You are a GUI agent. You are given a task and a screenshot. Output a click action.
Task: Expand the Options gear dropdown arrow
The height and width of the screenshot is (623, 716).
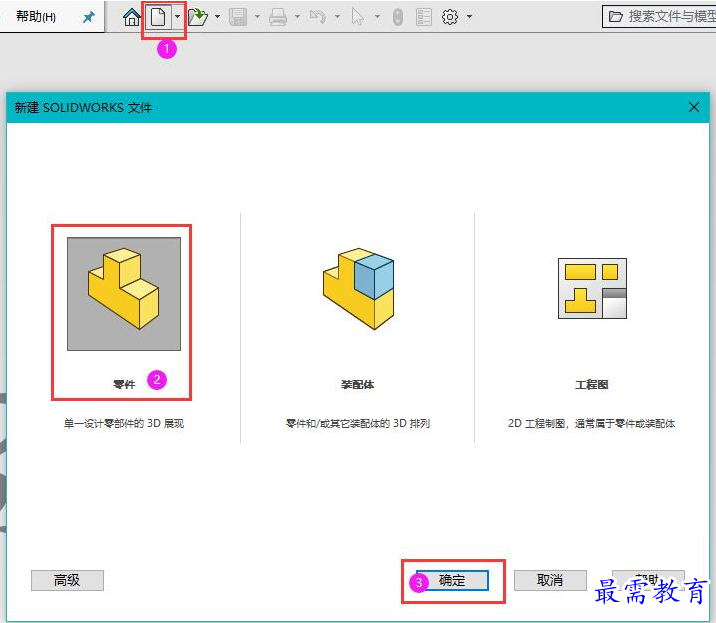[469, 17]
